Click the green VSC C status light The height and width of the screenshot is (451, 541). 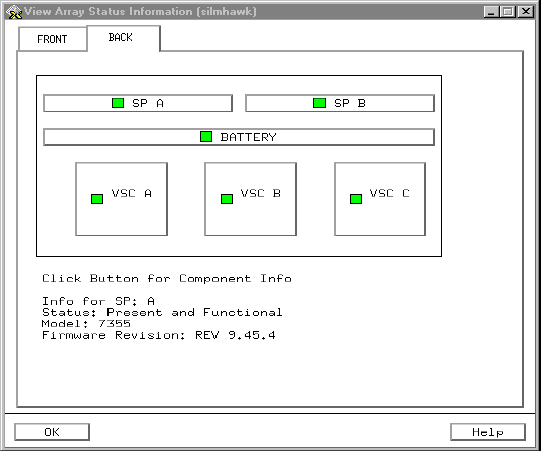[356, 199]
